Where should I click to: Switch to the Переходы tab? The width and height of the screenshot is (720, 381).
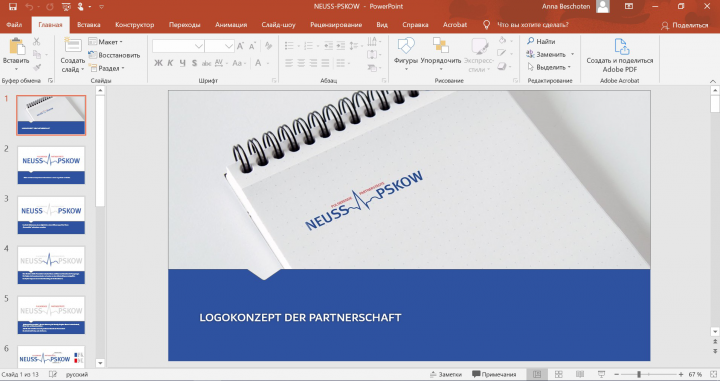coord(185,25)
